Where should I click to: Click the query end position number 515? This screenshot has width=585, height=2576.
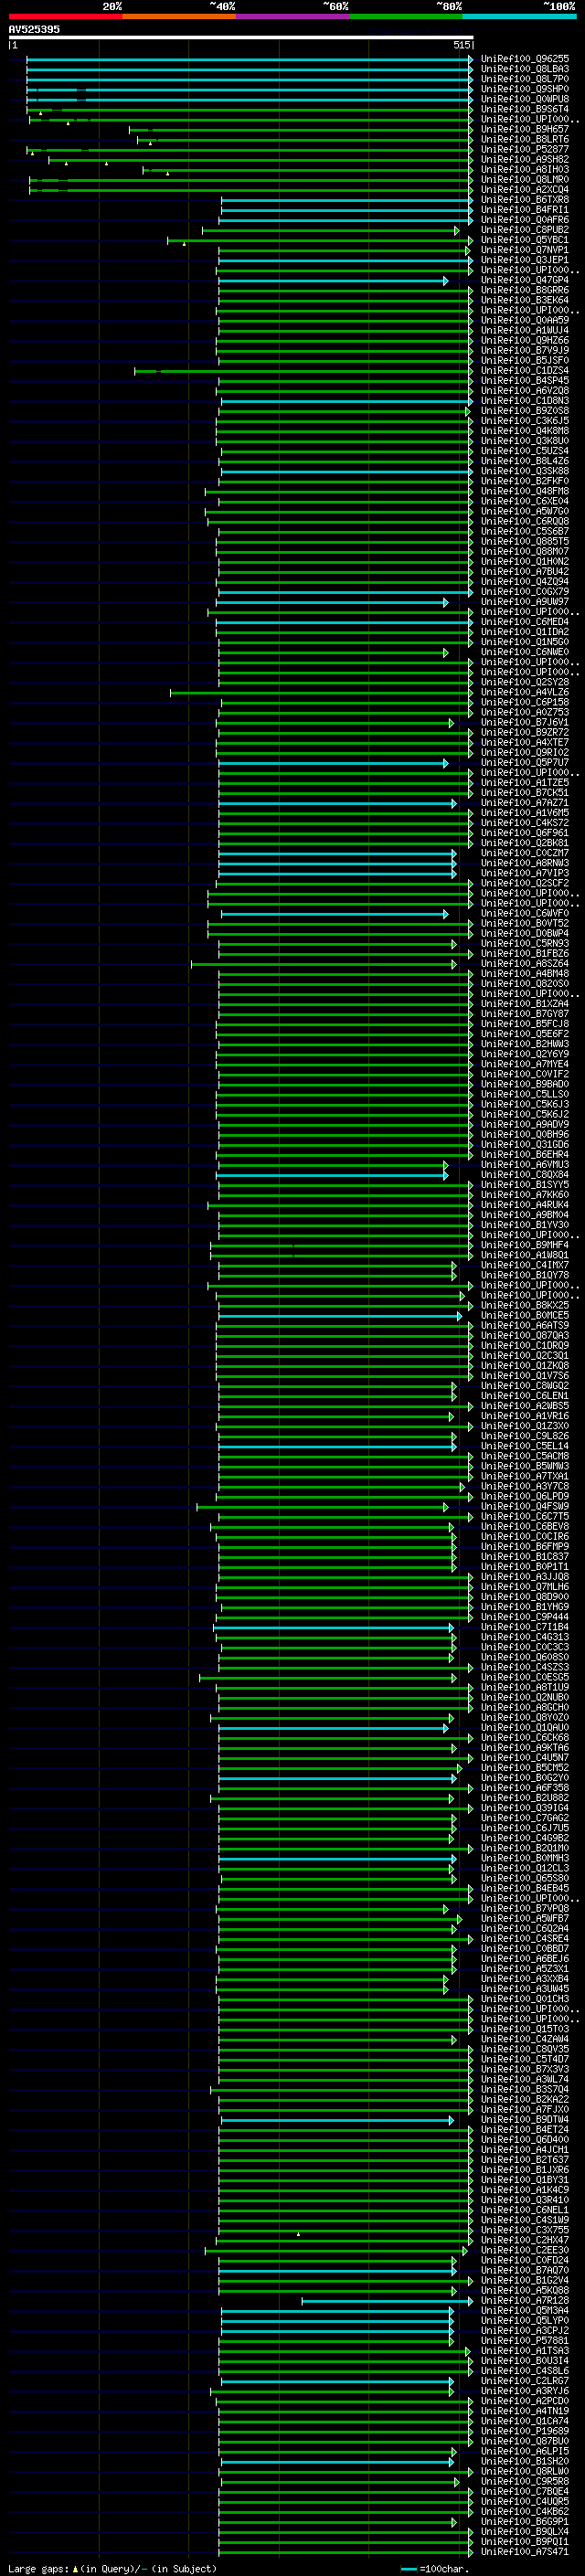pos(461,45)
